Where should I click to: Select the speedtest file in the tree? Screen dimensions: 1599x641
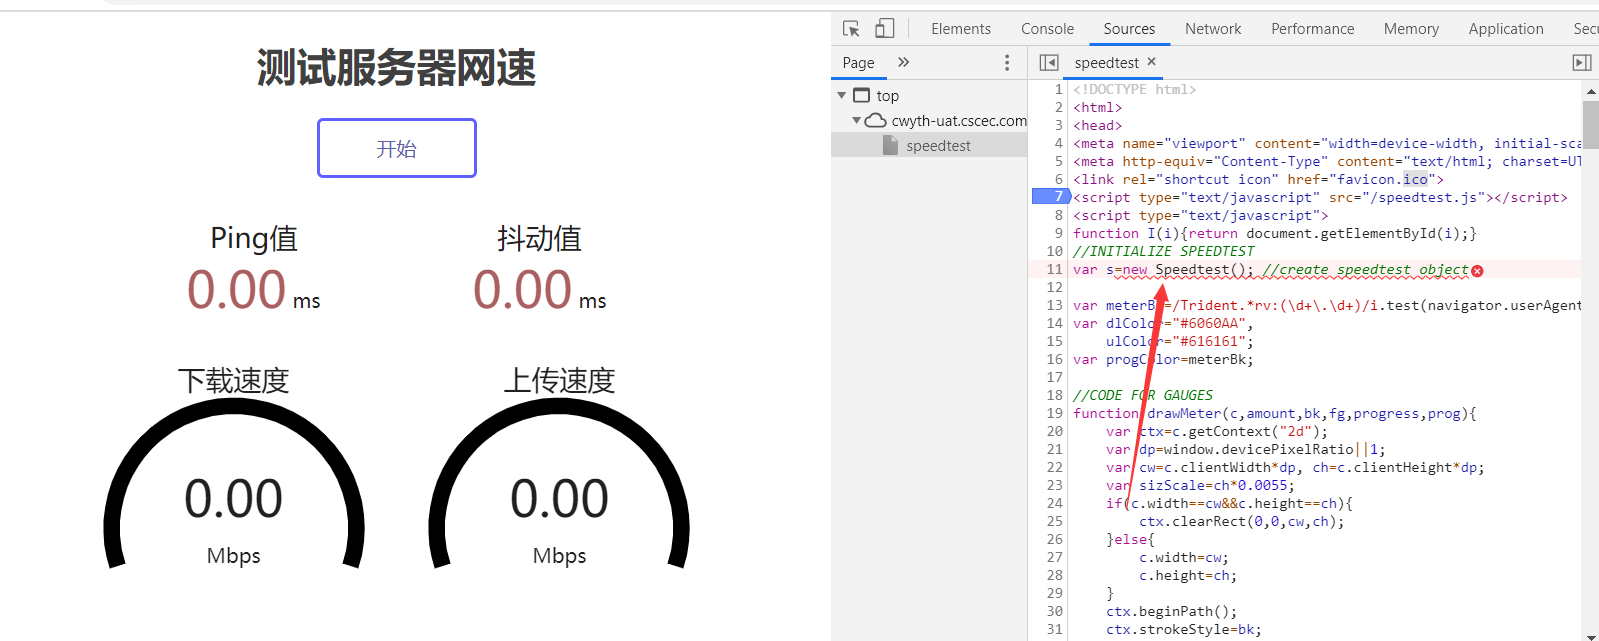[x=937, y=146]
